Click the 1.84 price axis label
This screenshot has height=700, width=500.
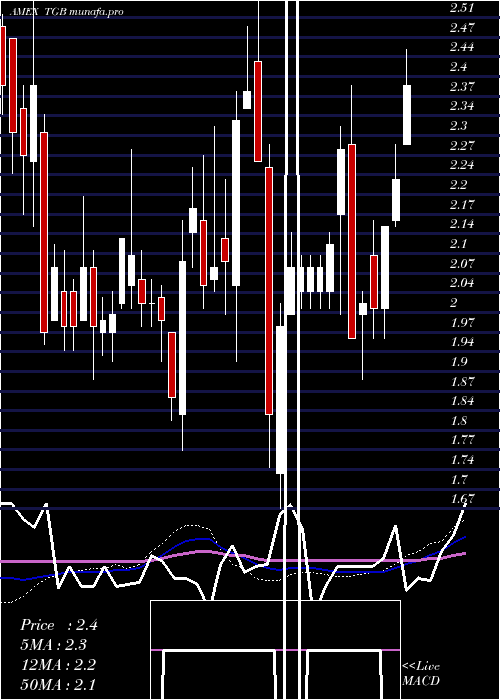pos(462,401)
